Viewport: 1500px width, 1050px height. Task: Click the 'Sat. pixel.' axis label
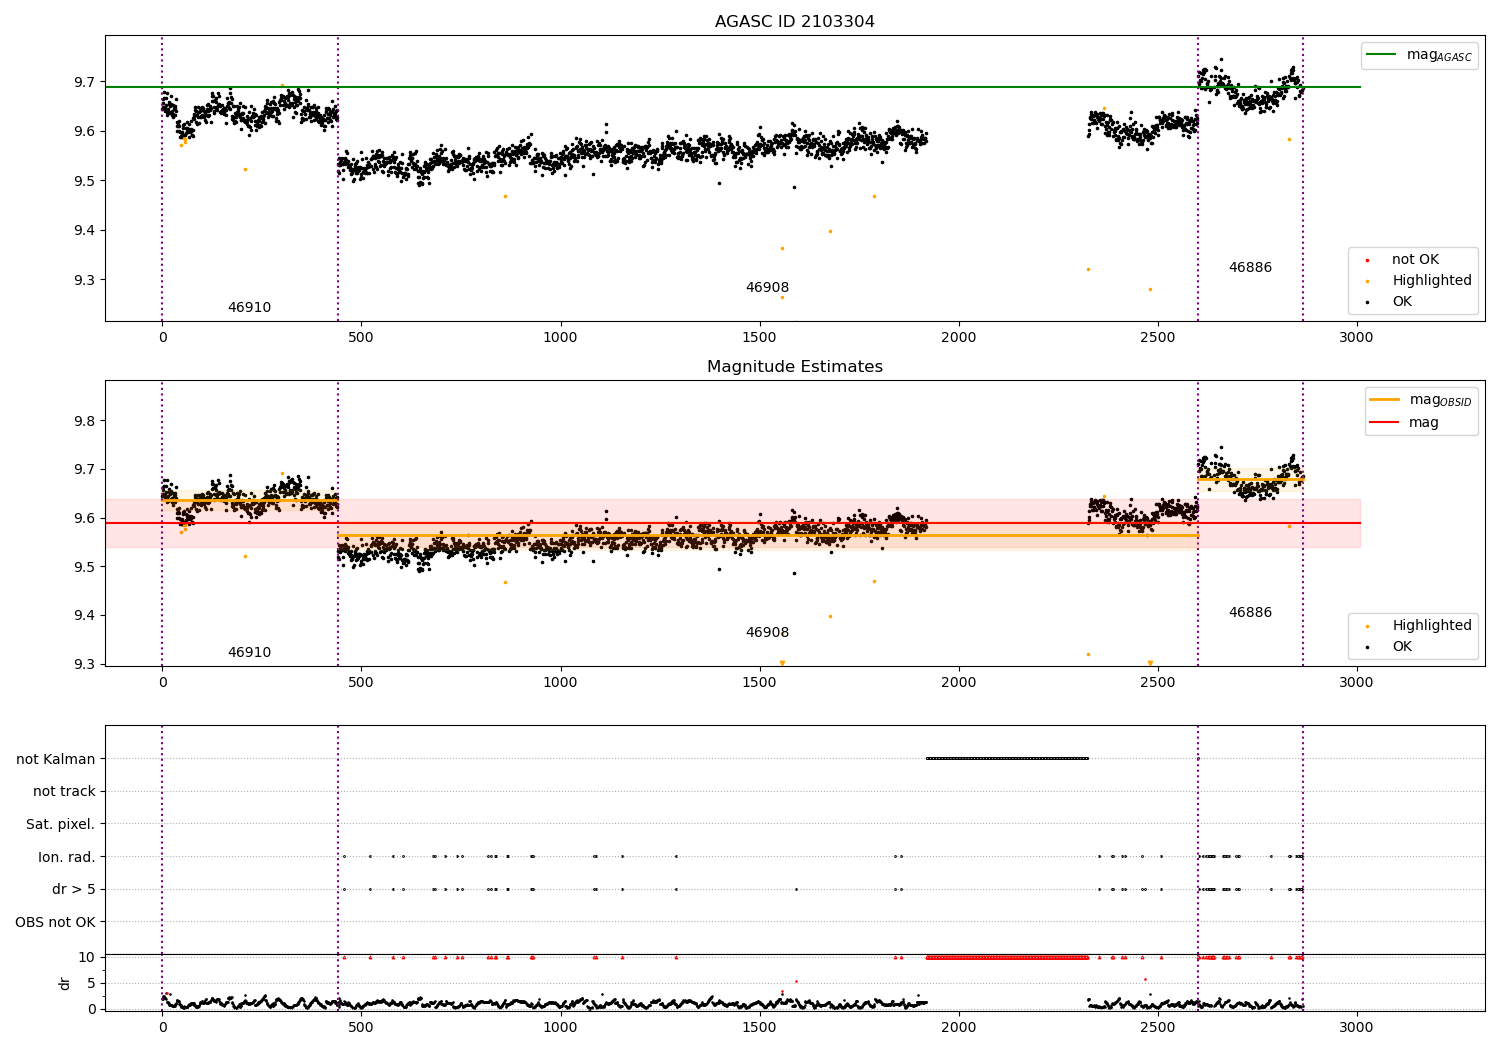60,825
